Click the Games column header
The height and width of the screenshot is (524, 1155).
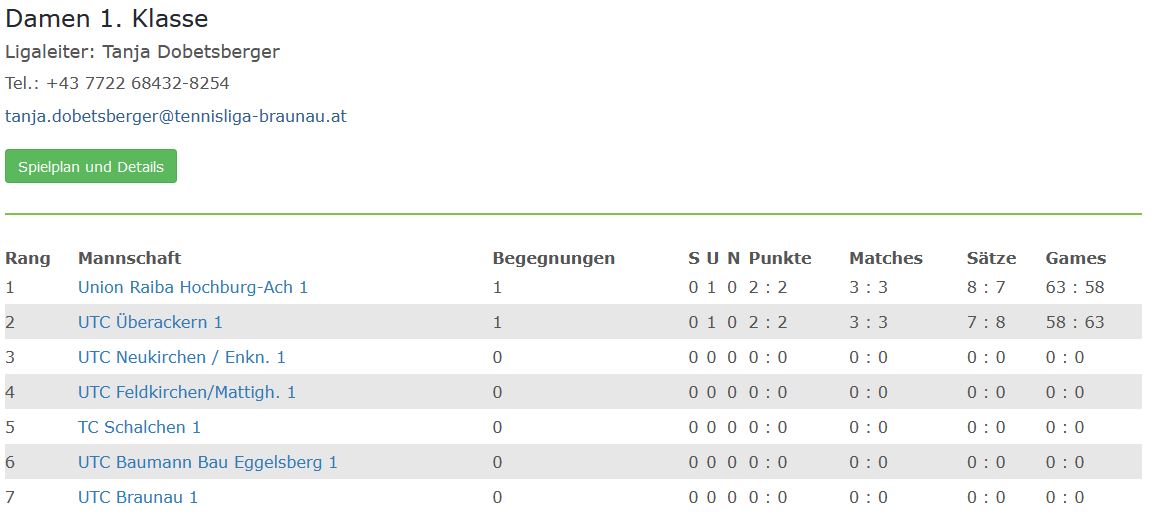(x=1076, y=258)
